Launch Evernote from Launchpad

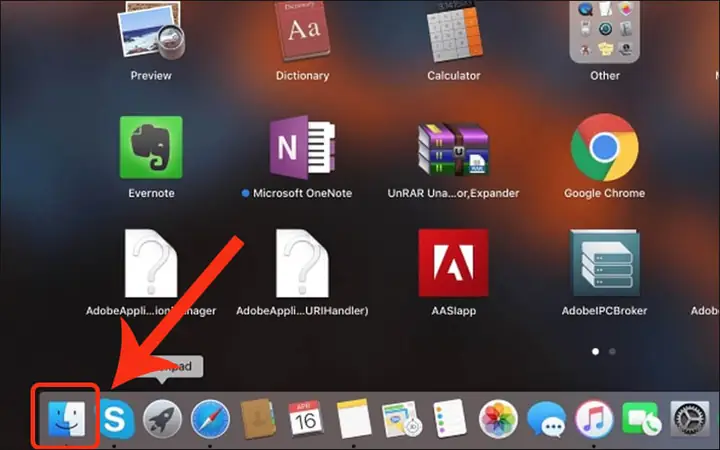click(x=151, y=147)
